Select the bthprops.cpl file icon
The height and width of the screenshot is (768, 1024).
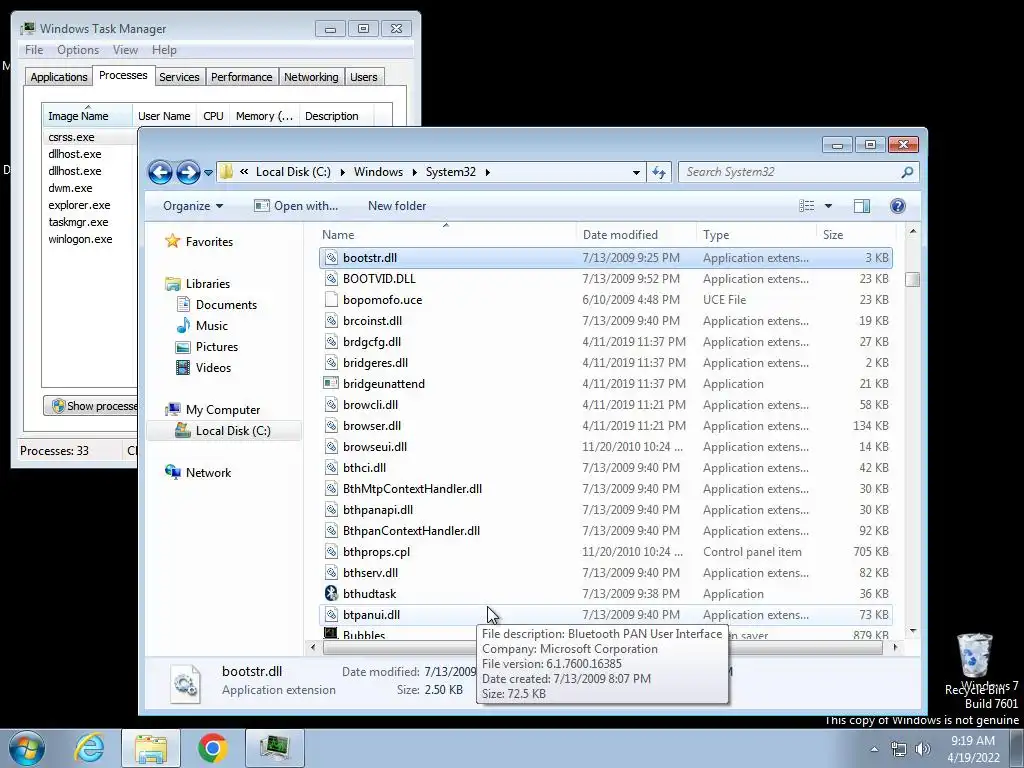(331, 552)
